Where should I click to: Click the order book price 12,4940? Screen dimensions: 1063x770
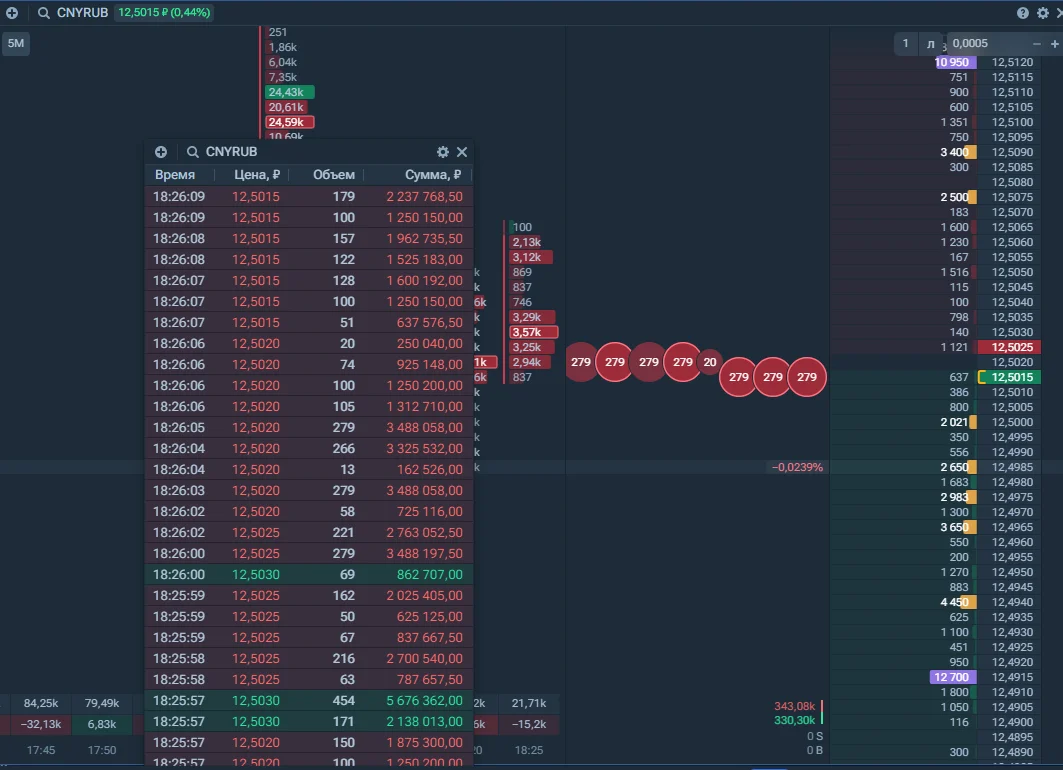point(1012,603)
